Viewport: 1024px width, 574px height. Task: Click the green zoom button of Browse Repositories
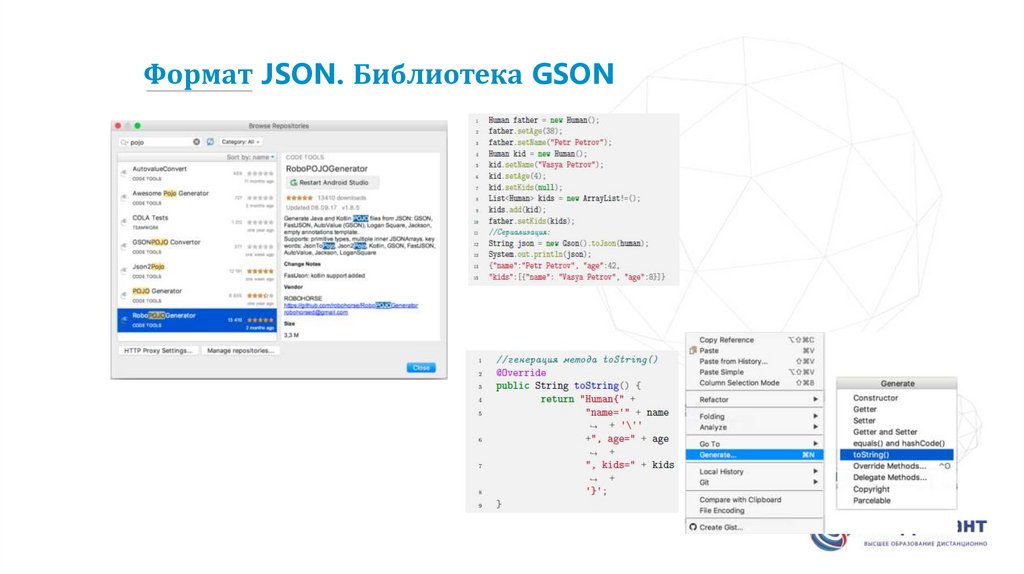point(138,125)
